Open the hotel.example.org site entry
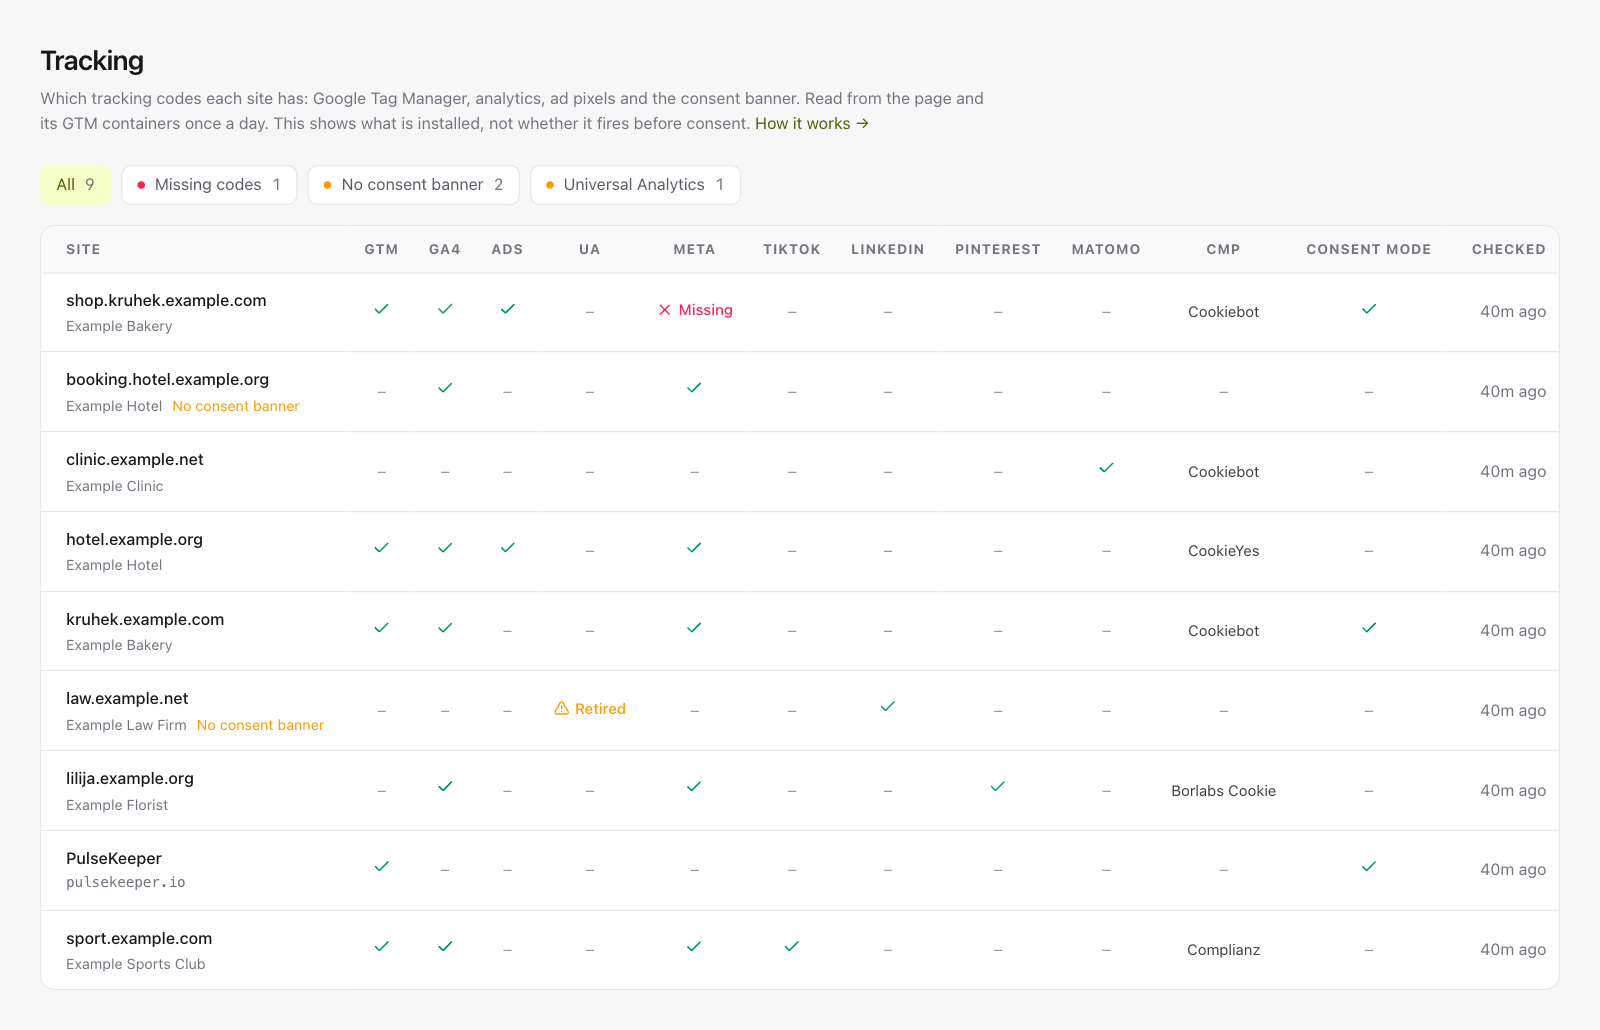 [134, 540]
